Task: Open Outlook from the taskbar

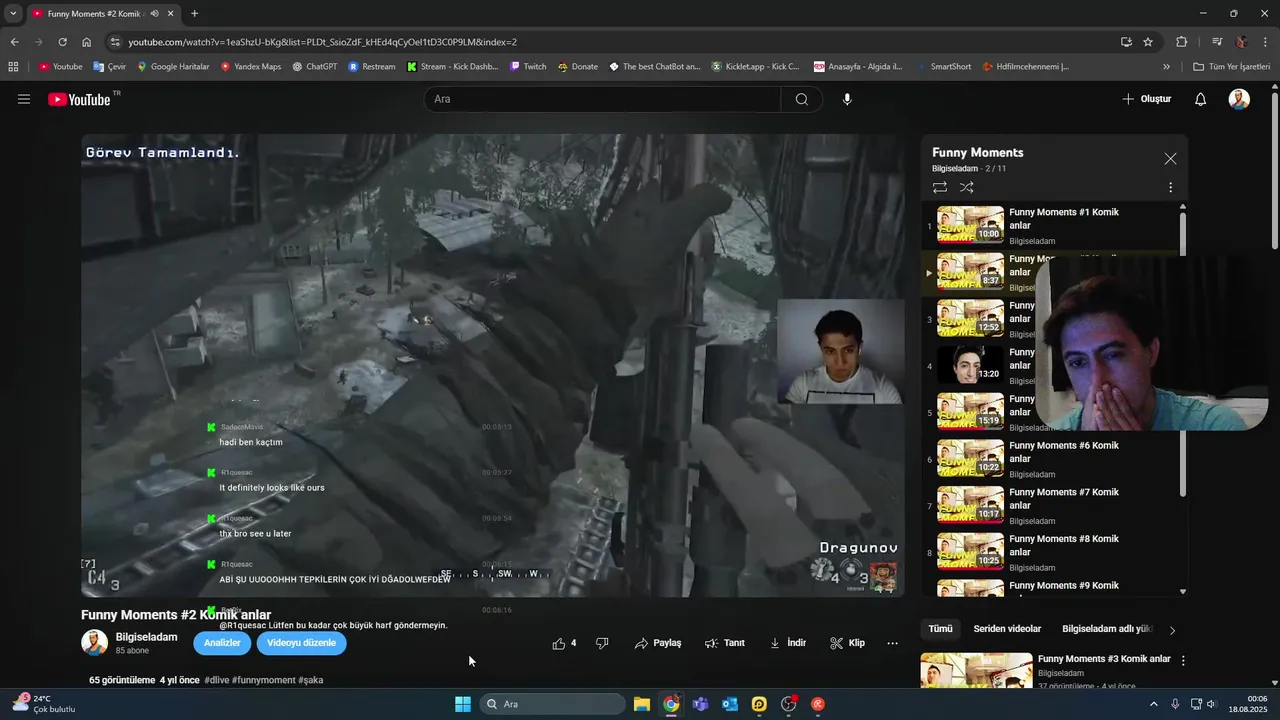Action: click(x=730, y=704)
